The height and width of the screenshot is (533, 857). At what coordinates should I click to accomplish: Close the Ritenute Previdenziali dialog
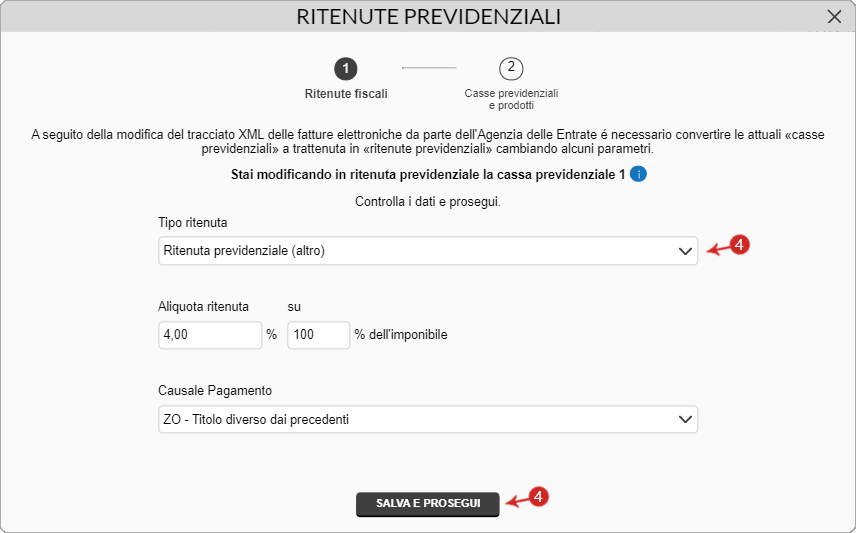(x=834, y=17)
